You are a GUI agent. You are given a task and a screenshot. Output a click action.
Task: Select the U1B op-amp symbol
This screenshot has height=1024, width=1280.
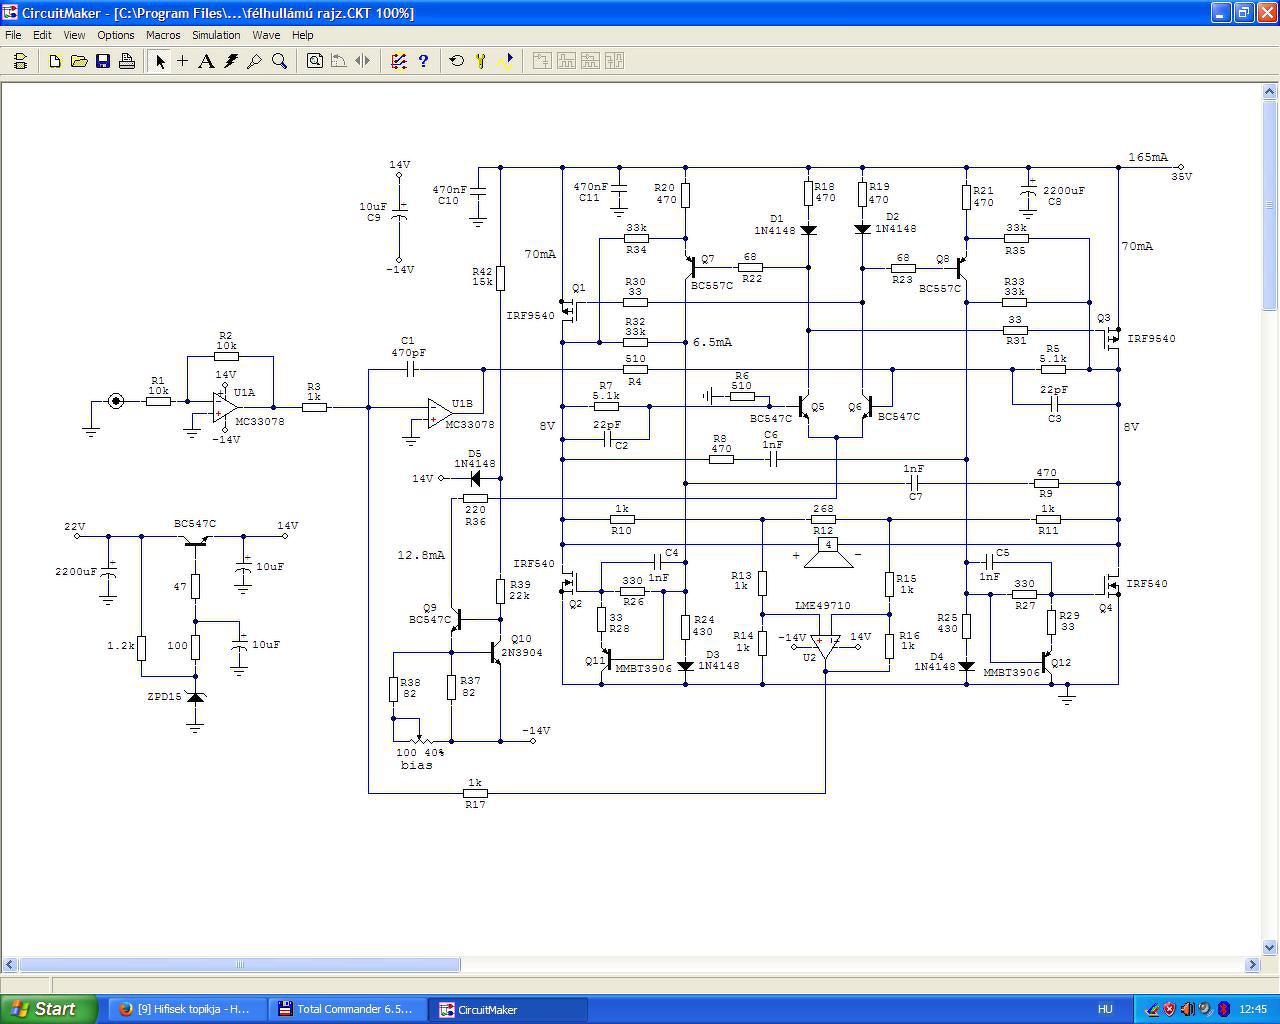pyautogui.click(x=440, y=412)
